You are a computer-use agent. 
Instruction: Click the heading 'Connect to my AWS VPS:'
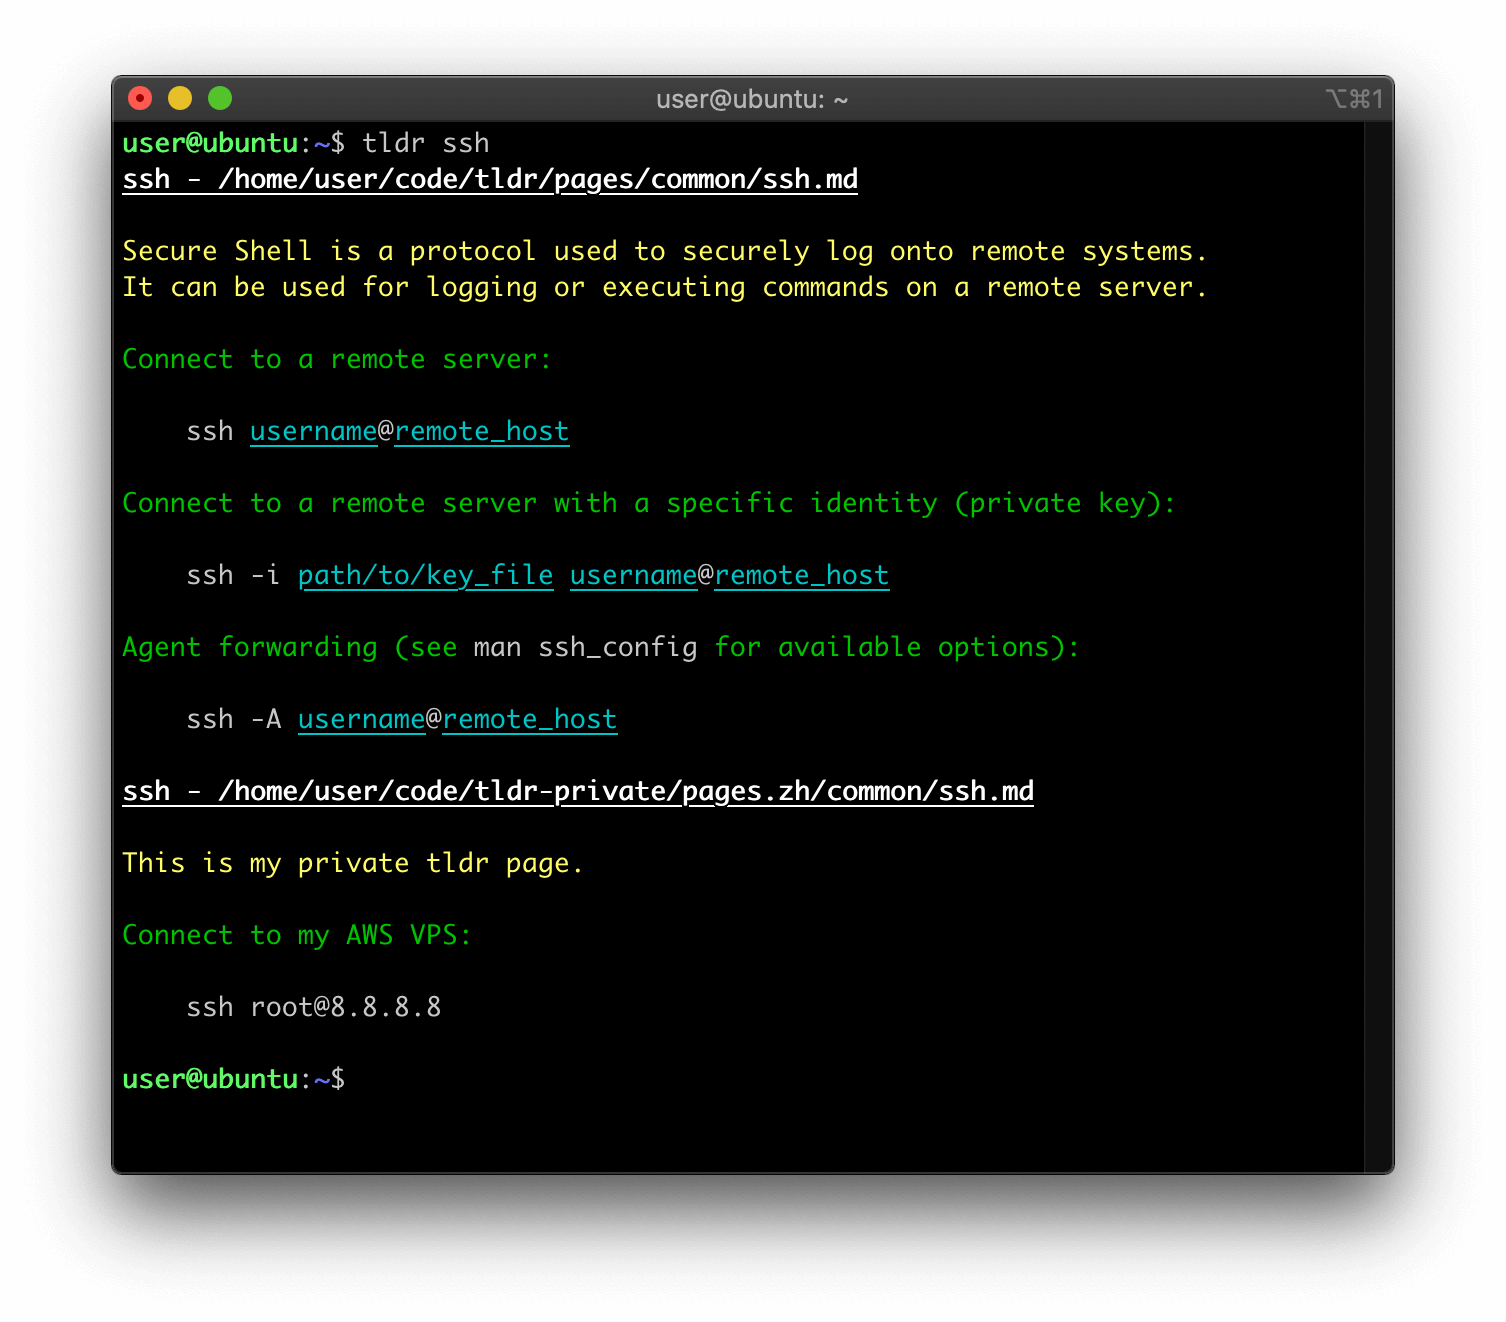click(x=297, y=935)
